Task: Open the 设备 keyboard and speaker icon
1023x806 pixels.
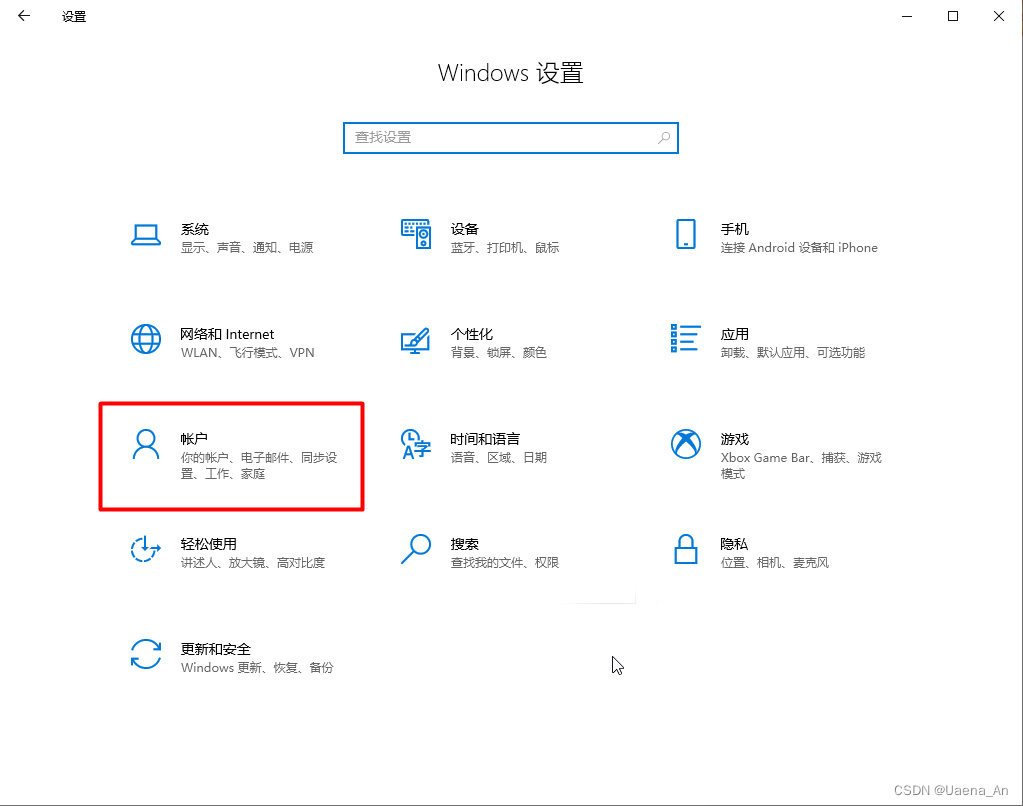Action: click(x=416, y=234)
